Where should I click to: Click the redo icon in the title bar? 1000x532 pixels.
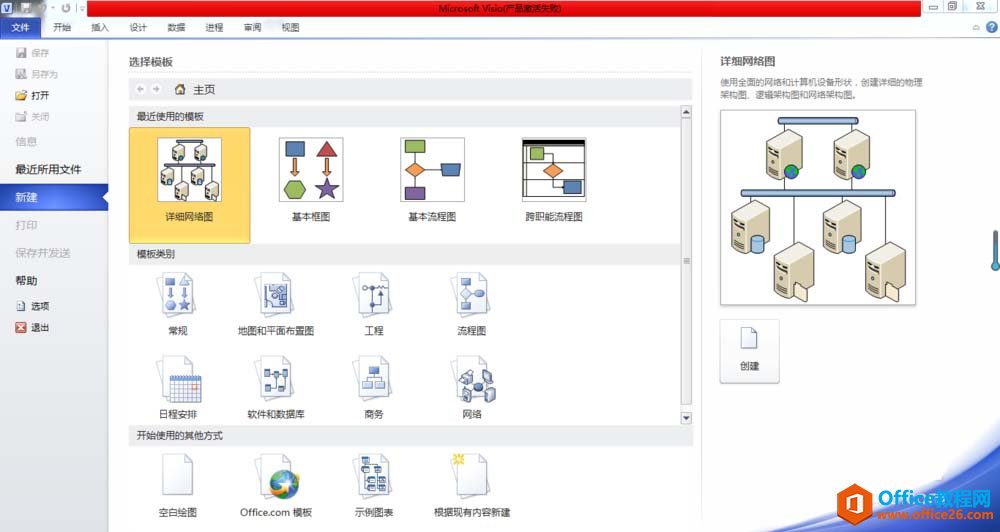click(x=66, y=8)
